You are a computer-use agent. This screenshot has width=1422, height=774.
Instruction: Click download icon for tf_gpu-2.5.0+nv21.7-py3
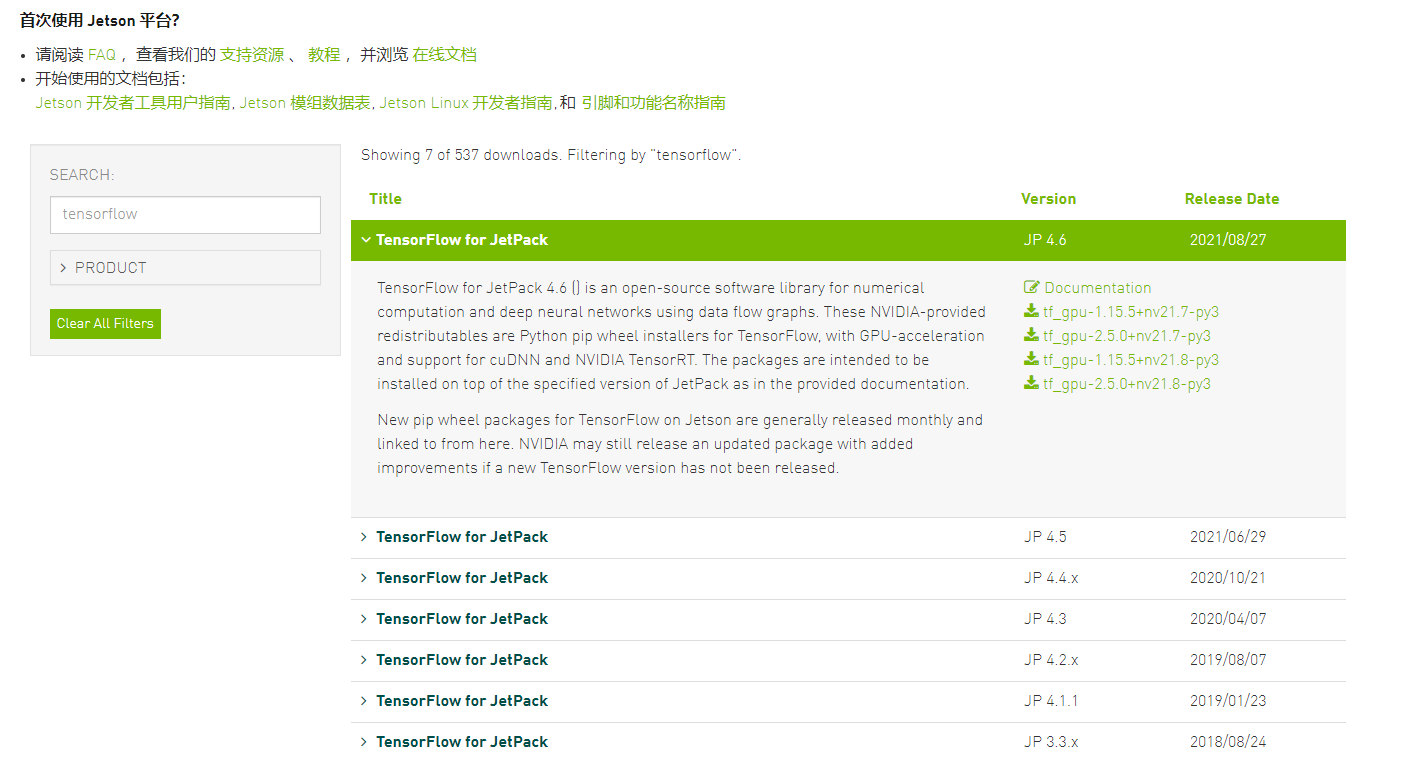(x=1031, y=336)
